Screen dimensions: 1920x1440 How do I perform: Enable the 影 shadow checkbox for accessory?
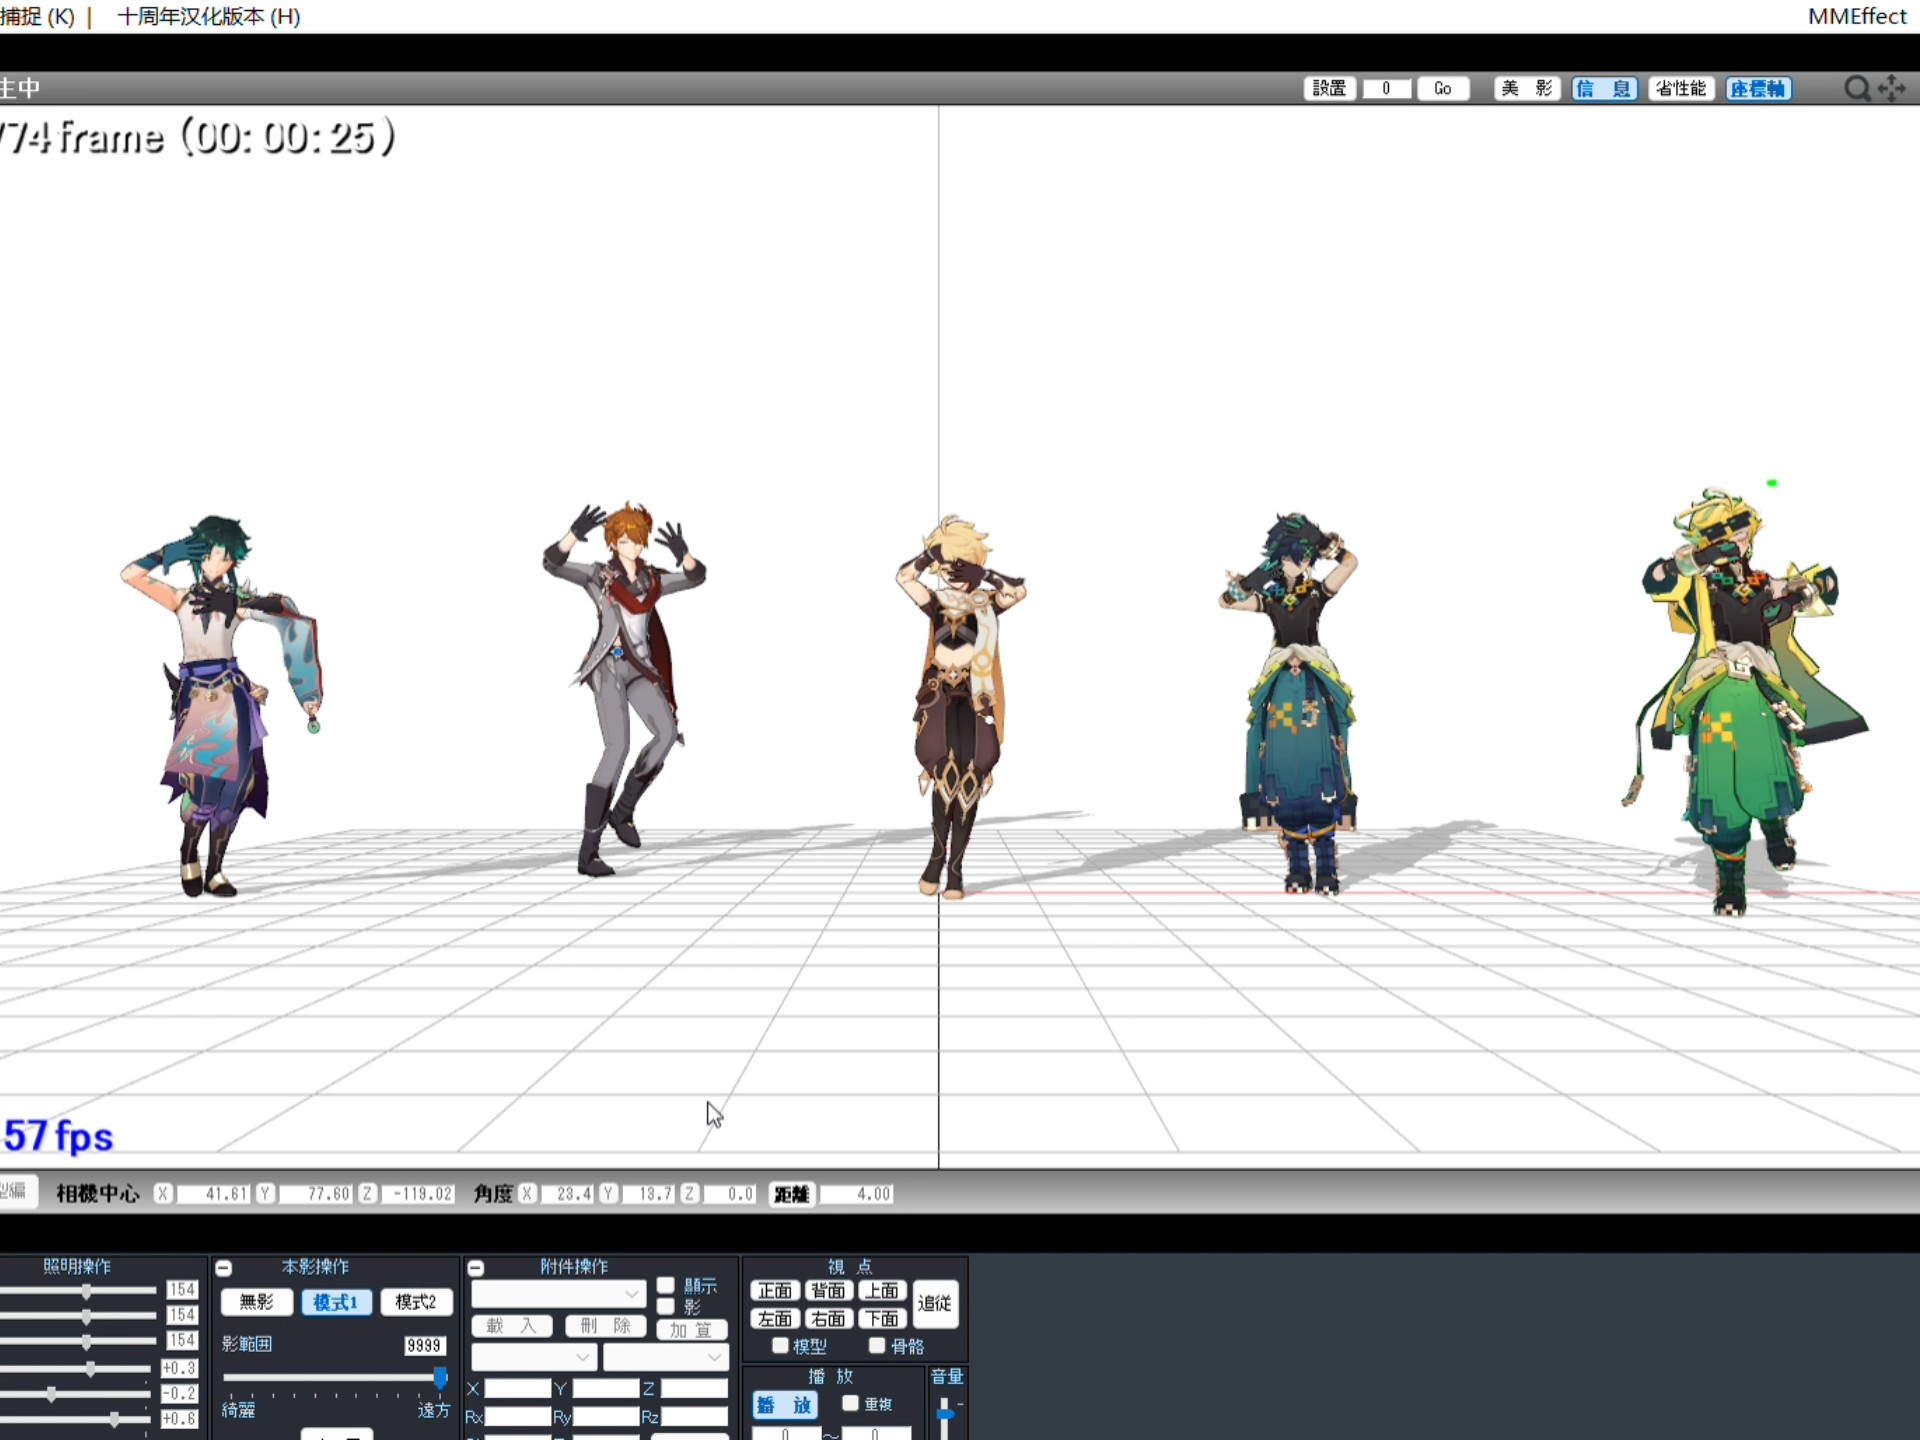pos(665,1306)
